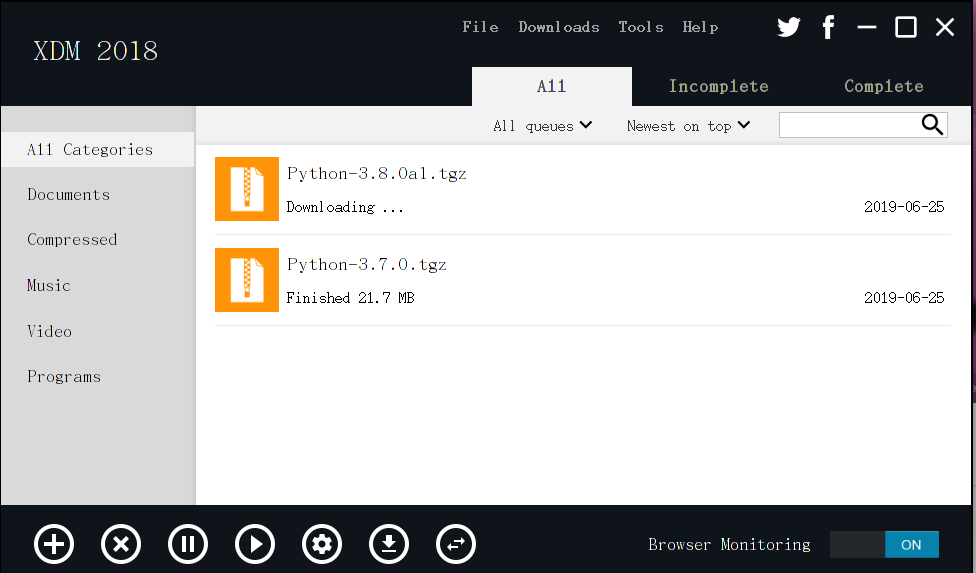Select the Python-3.7.0.tgz file name

pyautogui.click(x=367, y=265)
